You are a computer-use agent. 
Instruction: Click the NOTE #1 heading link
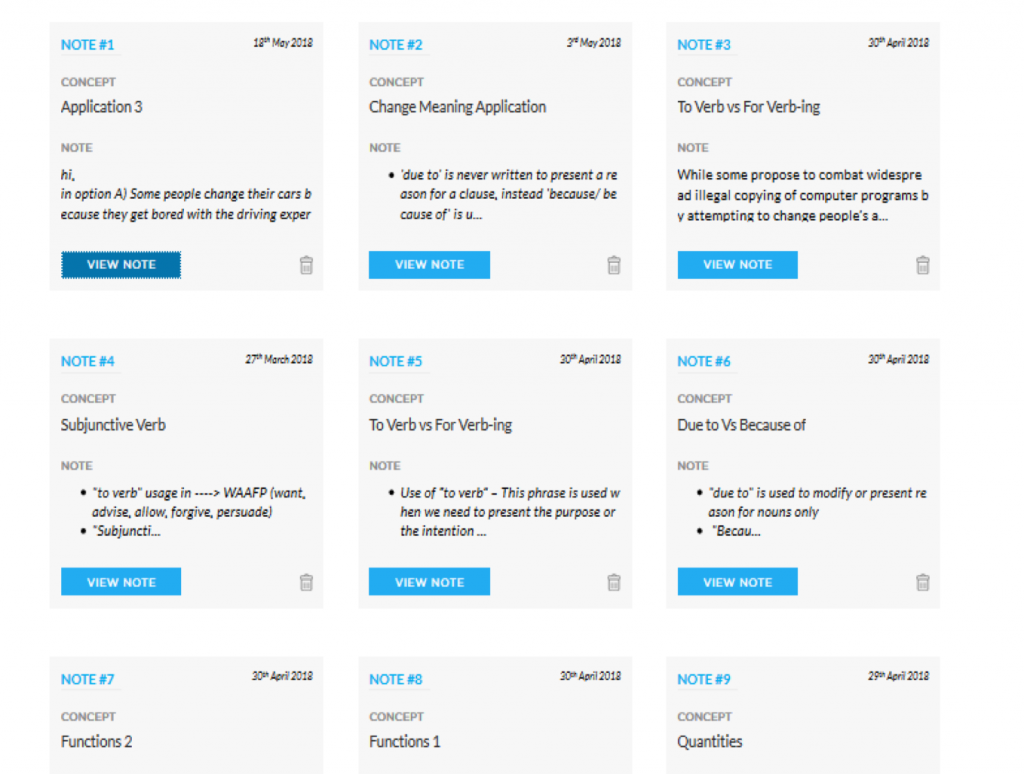tap(88, 45)
